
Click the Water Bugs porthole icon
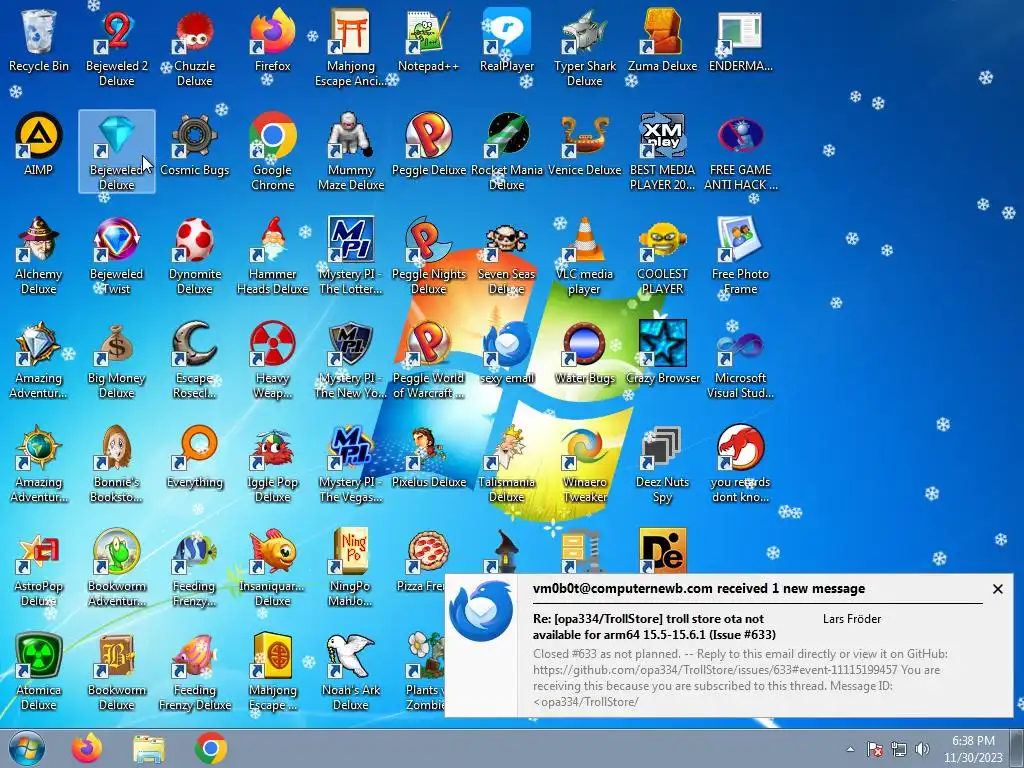584,353
